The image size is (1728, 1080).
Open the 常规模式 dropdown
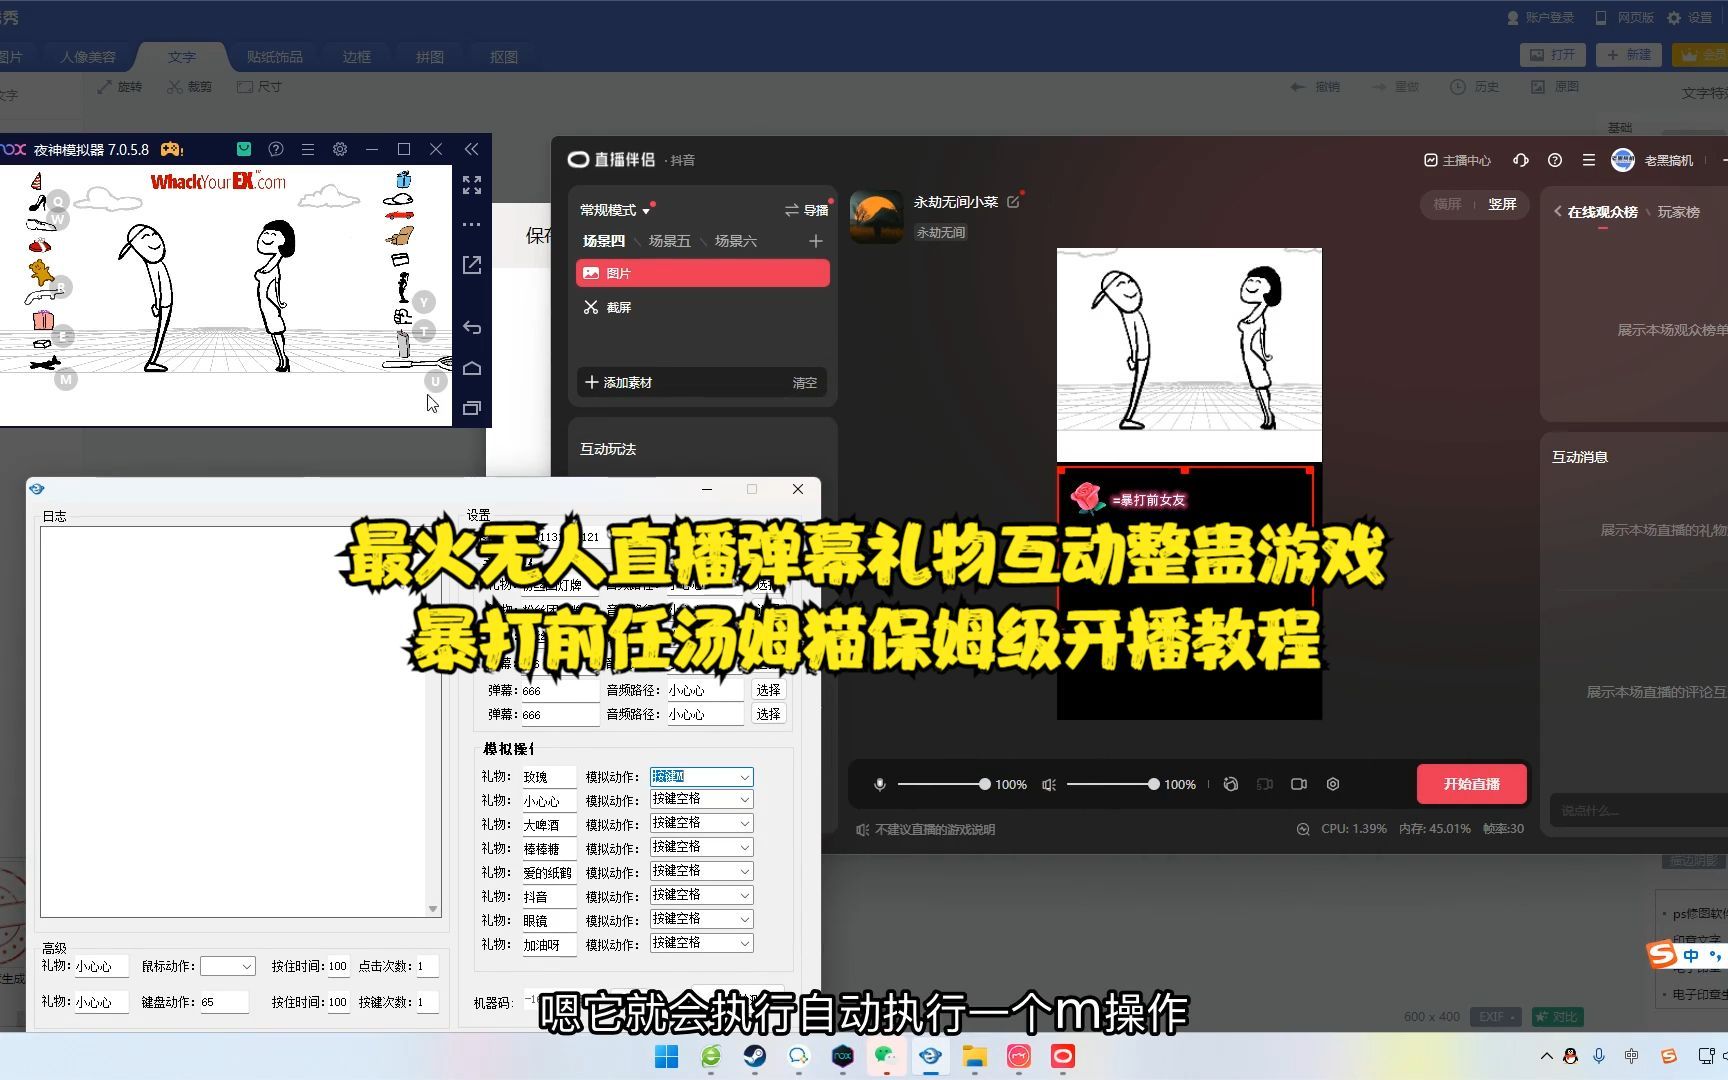[x=613, y=210]
